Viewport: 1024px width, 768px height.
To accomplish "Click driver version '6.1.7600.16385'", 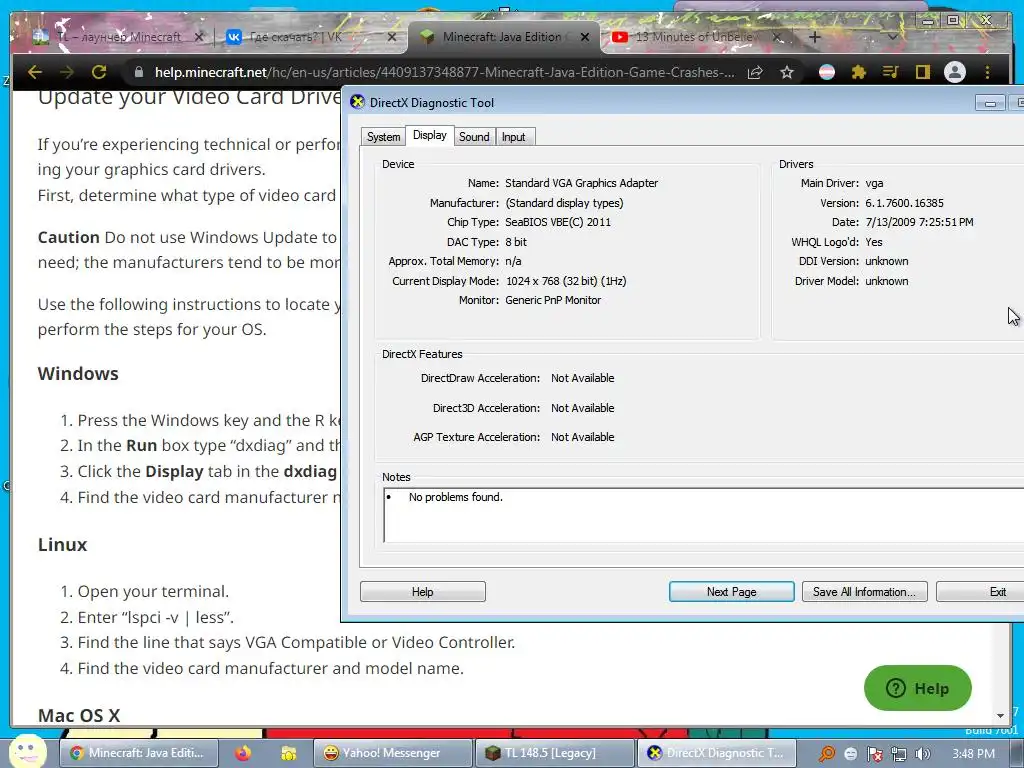I will [904, 203].
